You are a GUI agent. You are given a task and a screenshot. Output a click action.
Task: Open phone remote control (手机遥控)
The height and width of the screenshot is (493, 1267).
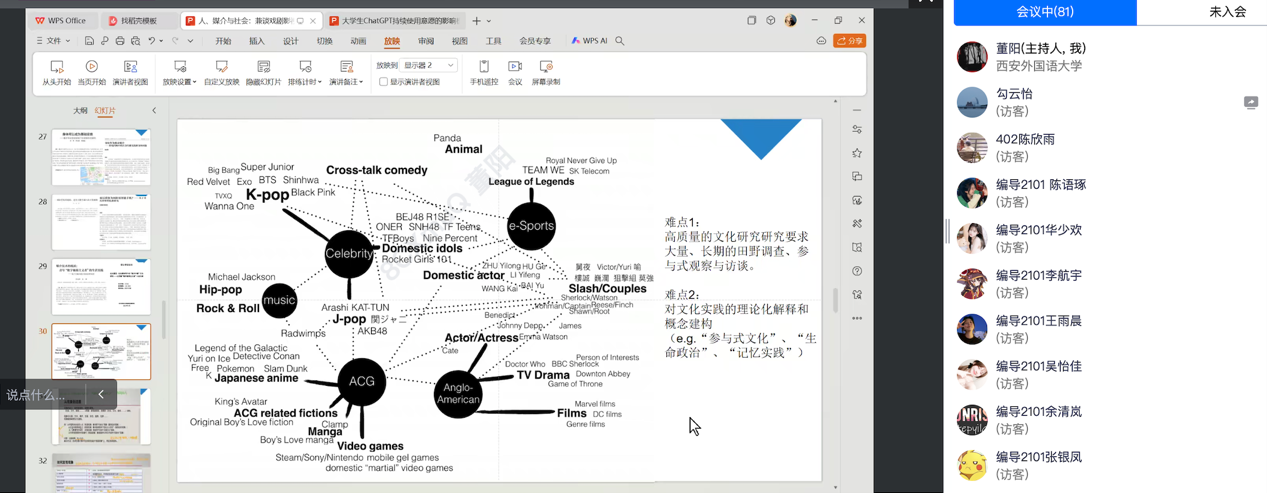(x=484, y=72)
